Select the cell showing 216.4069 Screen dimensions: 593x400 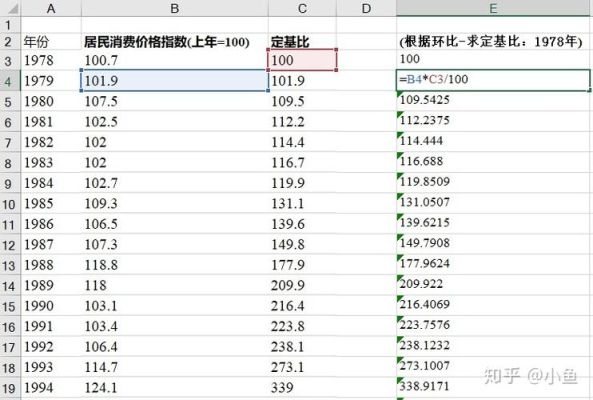tap(493, 304)
